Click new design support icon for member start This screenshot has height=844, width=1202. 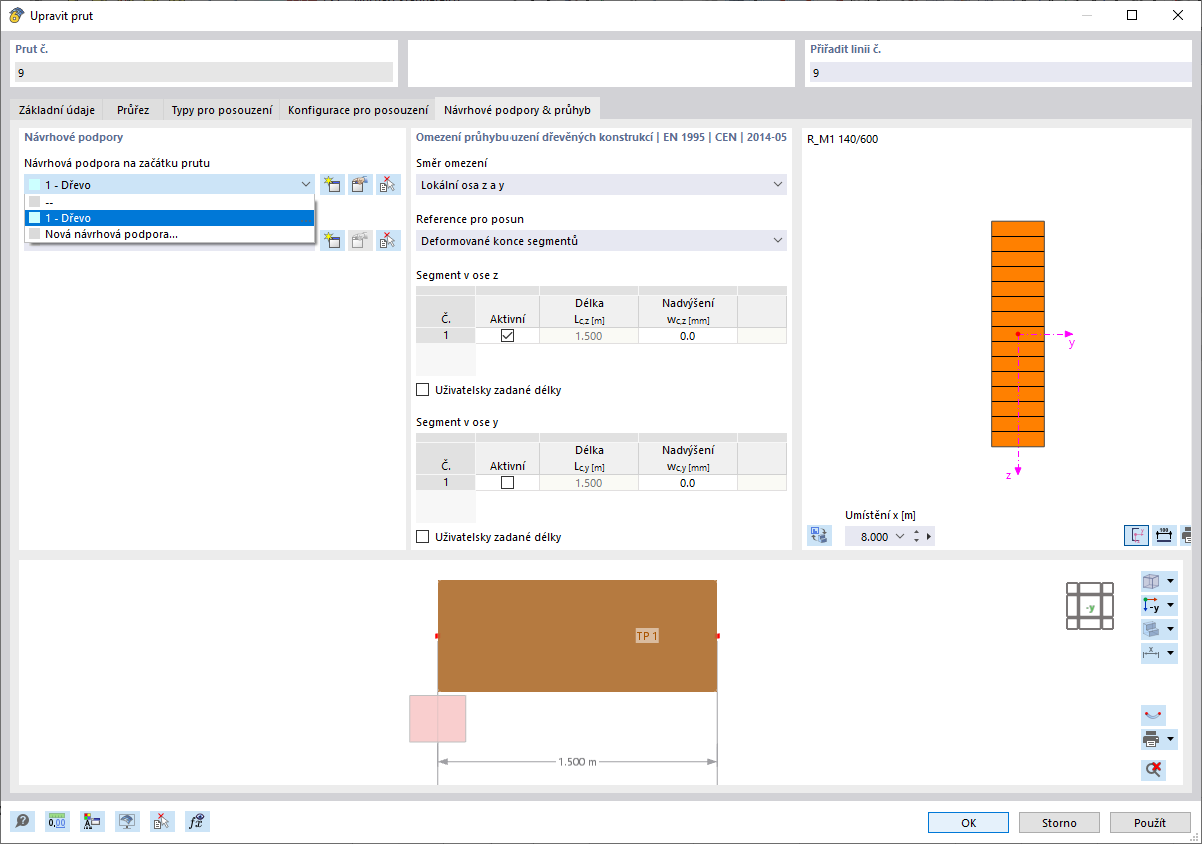click(332, 184)
